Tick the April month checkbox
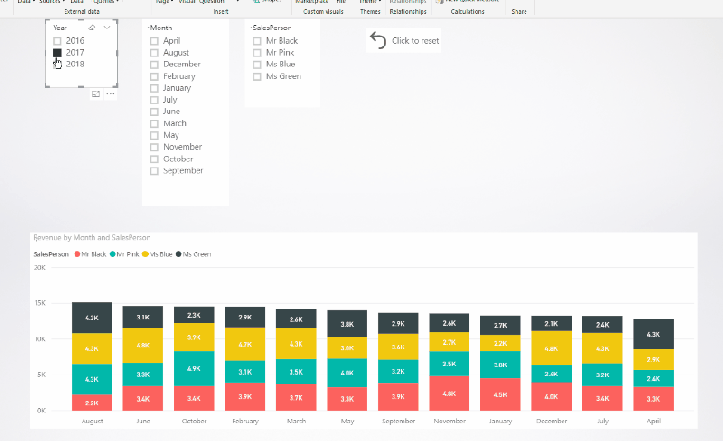The width and height of the screenshot is (723, 441). point(154,41)
